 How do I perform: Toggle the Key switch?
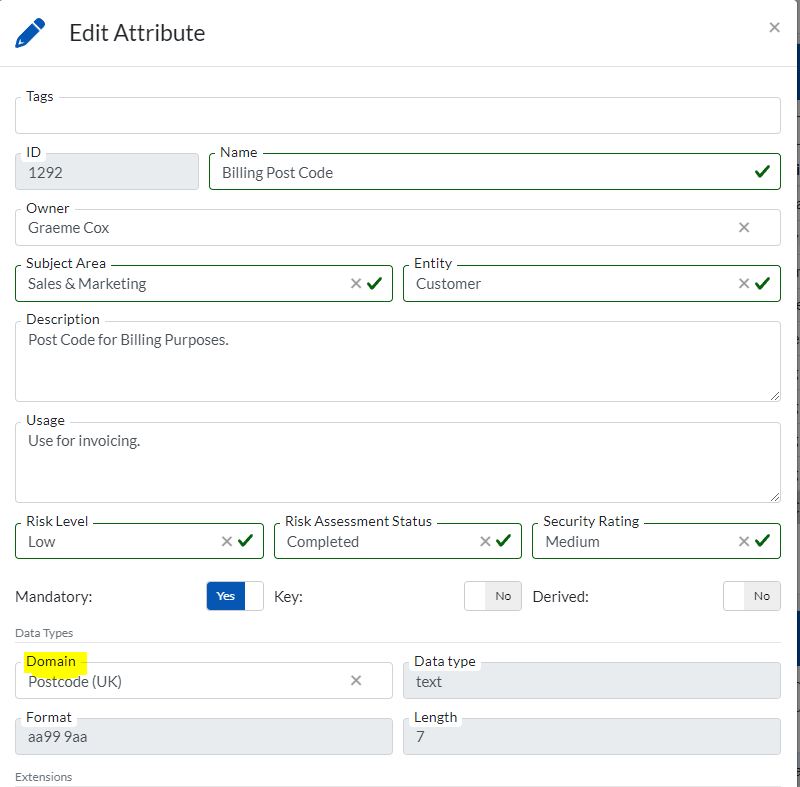[x=492, y=596]
